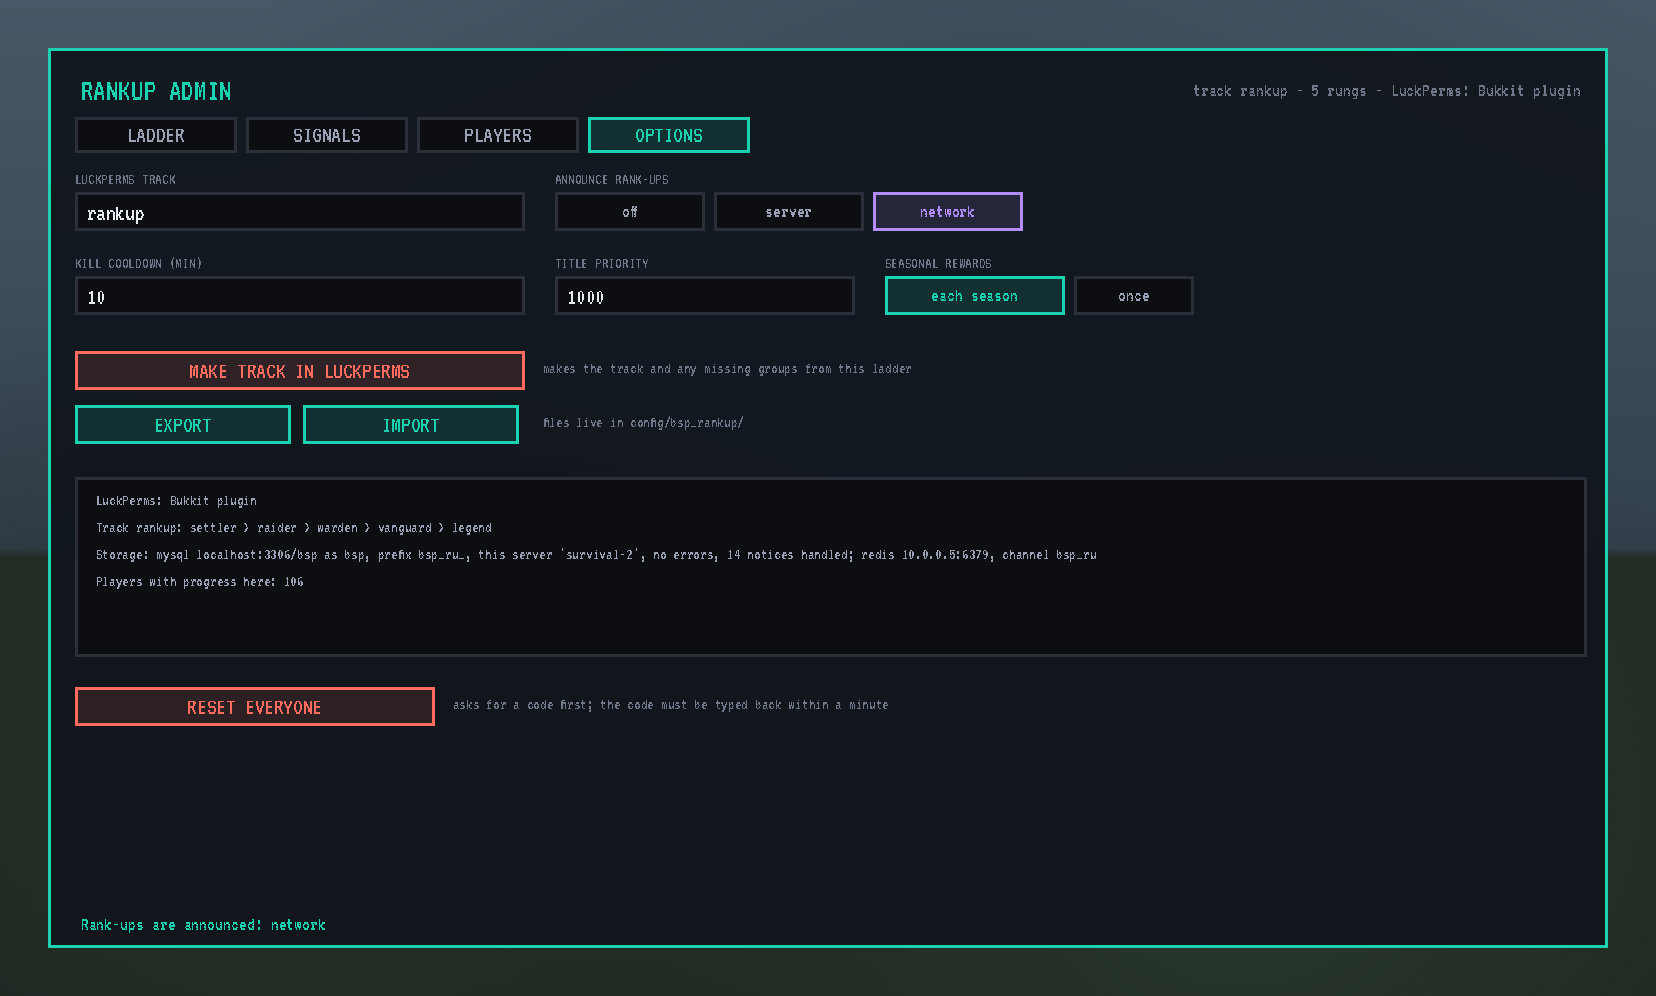
Task: Click the TITLE PRIORITY label
Action: click(x=602, y=264)
